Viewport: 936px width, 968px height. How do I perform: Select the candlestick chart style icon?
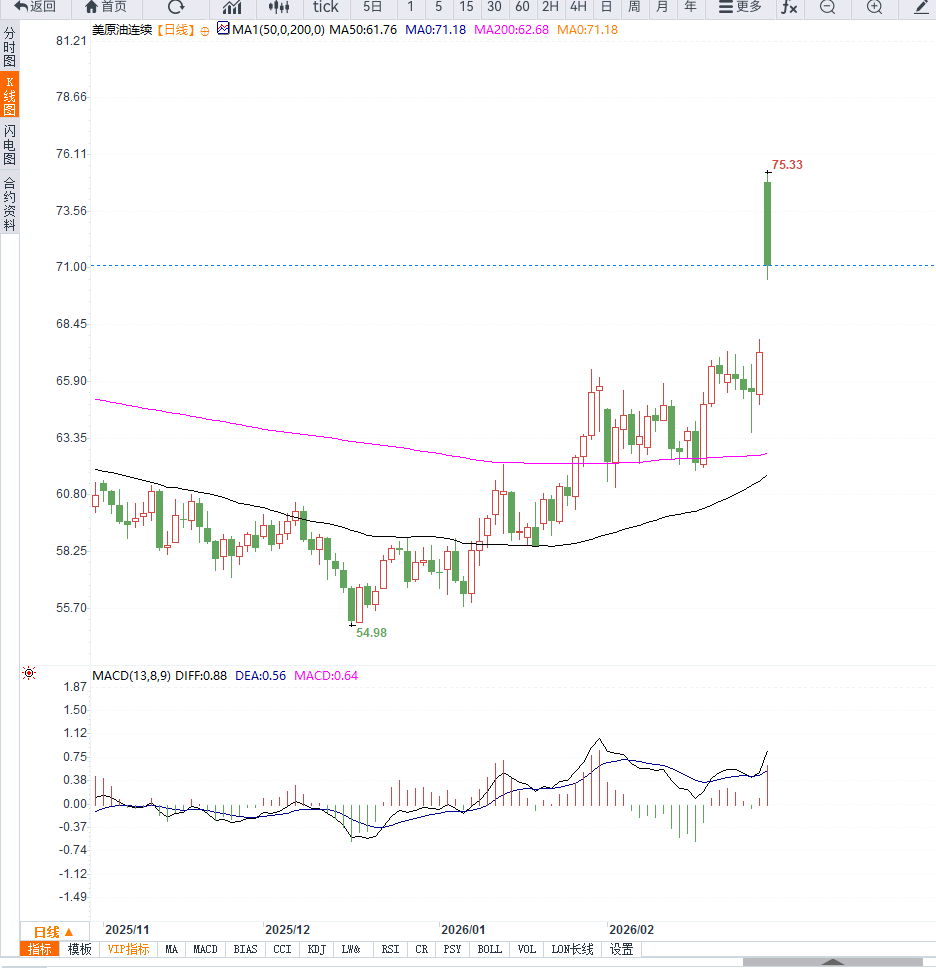coord(279,7)
